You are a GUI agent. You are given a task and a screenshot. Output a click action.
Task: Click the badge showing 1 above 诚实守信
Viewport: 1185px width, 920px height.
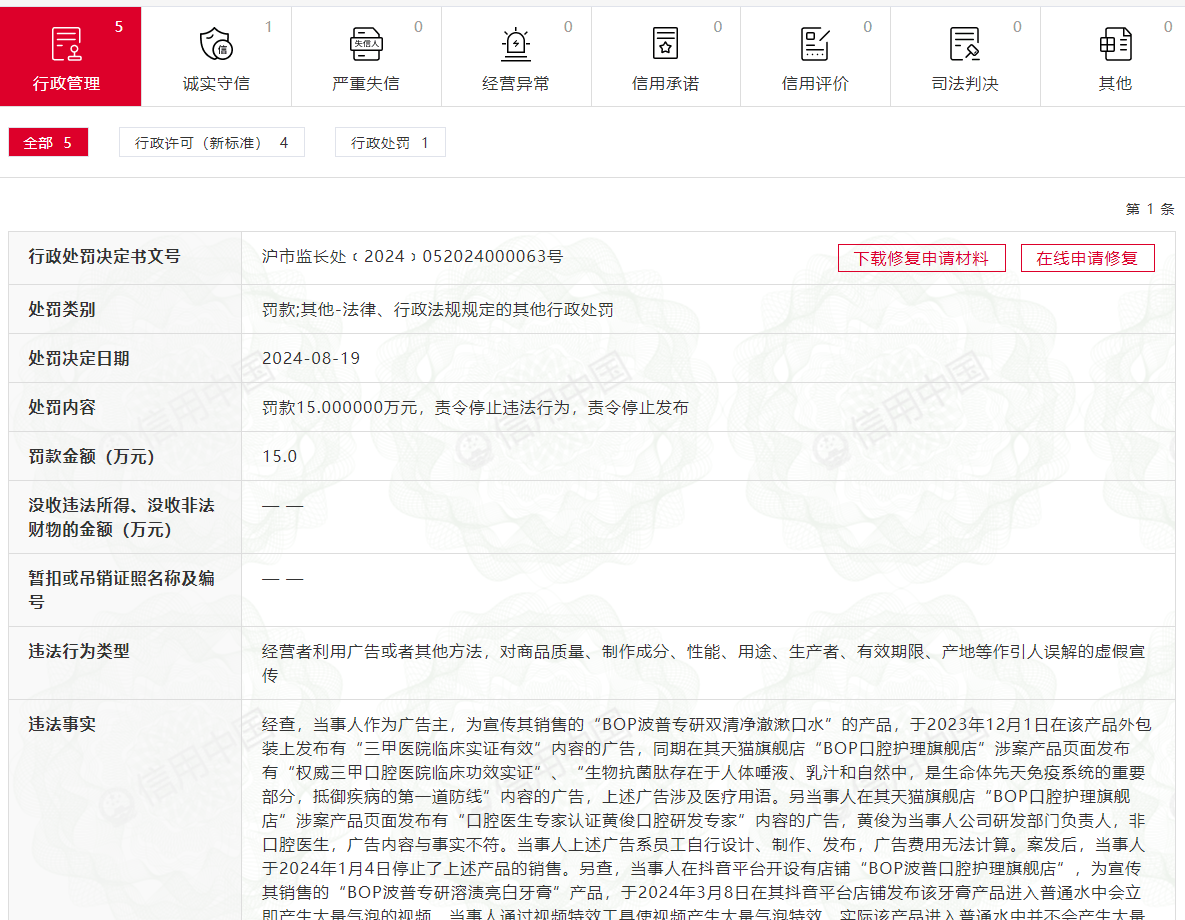coord(269,27)
